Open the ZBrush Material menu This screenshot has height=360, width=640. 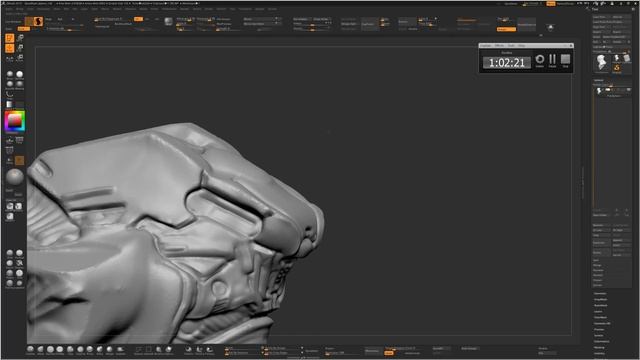[x=131, y=9]
